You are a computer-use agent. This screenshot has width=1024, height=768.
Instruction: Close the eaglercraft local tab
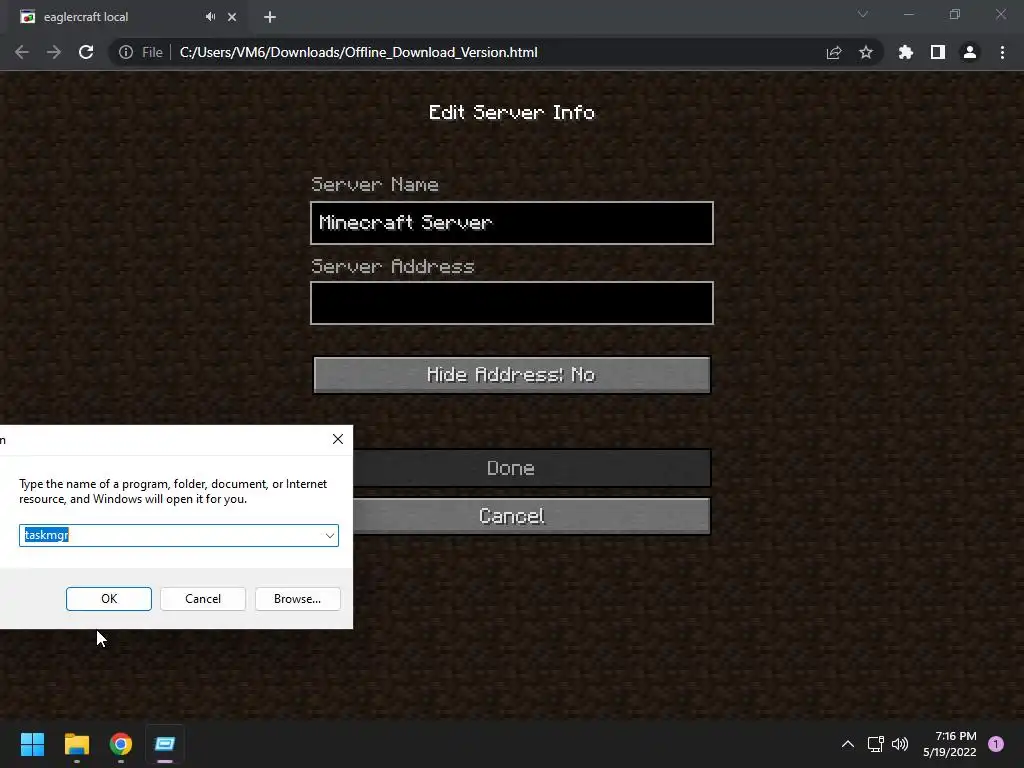(x=232, y=17)
